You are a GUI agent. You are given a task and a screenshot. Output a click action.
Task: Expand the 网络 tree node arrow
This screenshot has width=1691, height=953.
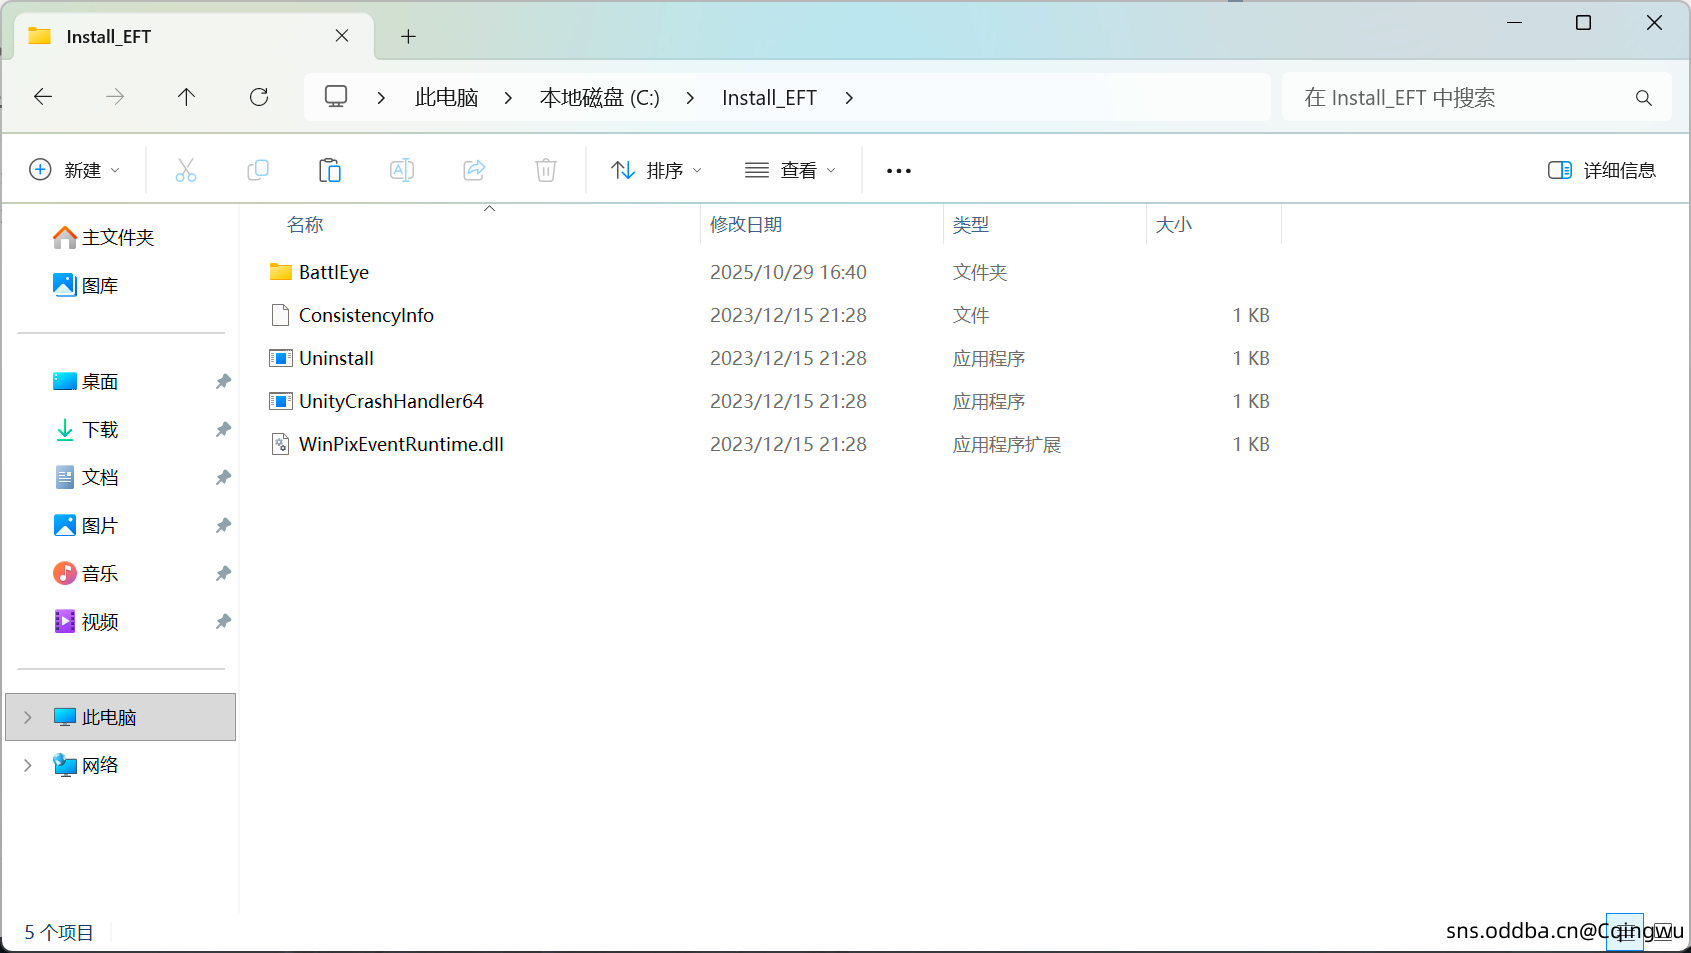click(x=28, y=765)
